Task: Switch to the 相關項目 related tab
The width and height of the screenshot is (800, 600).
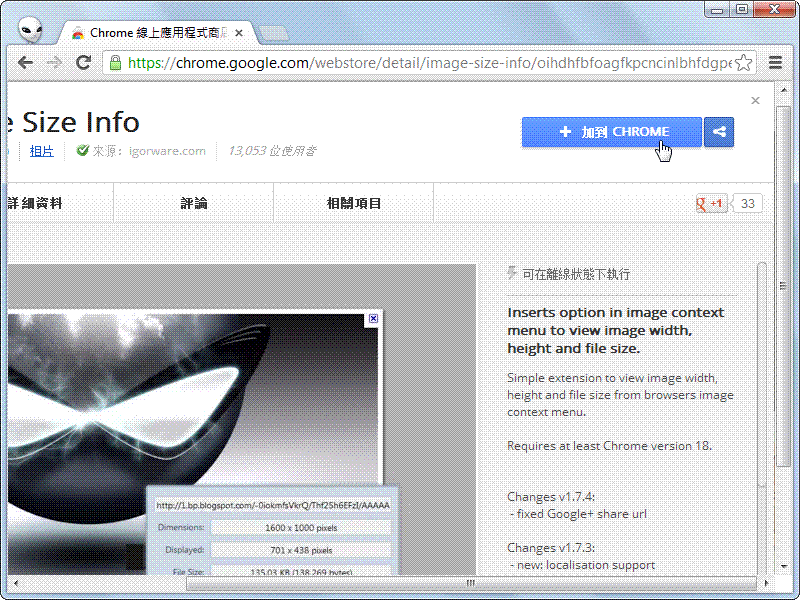Action: point(354,203)
